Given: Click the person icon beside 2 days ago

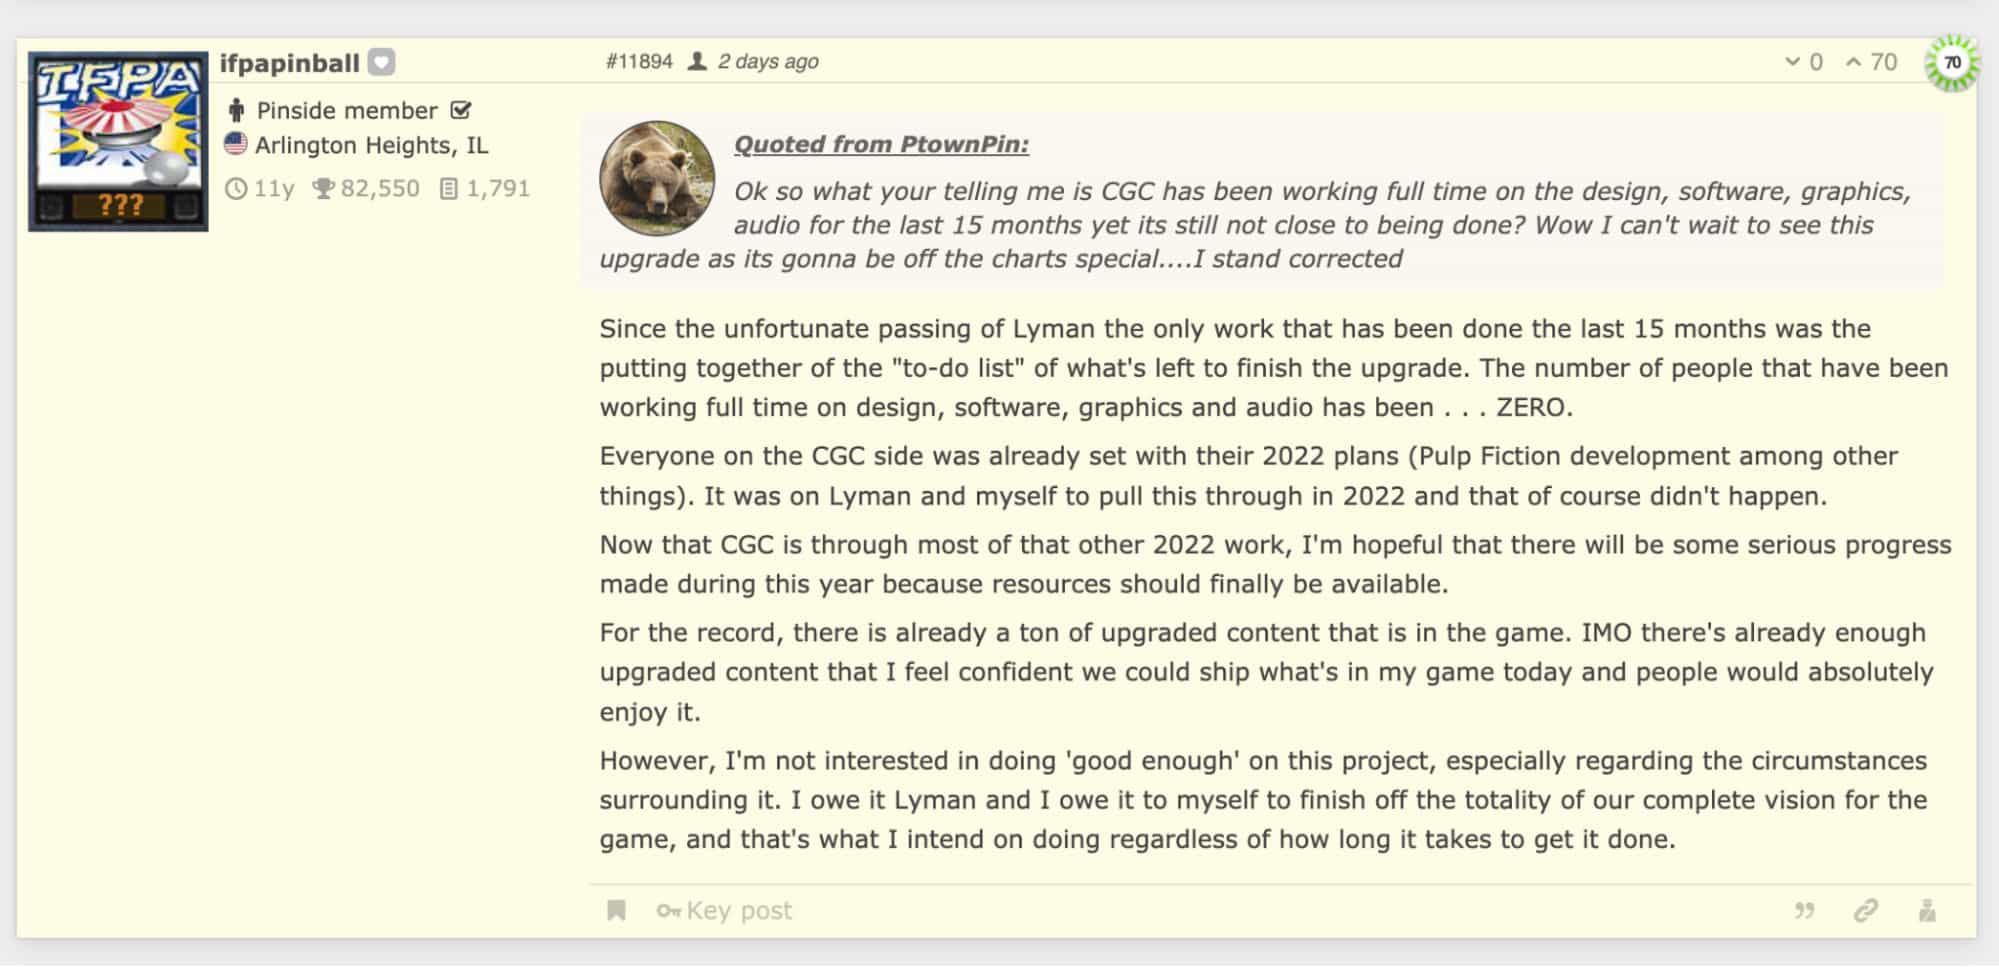Looking at the screenshot, I should tap(697, 61).
